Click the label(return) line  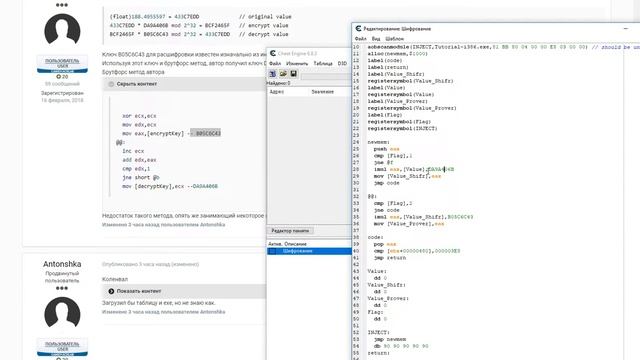point(388,67)
